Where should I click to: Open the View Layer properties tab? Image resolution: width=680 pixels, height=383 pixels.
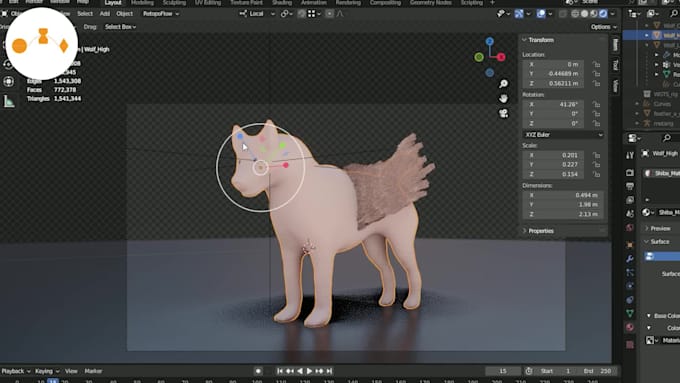coord(630,200)
